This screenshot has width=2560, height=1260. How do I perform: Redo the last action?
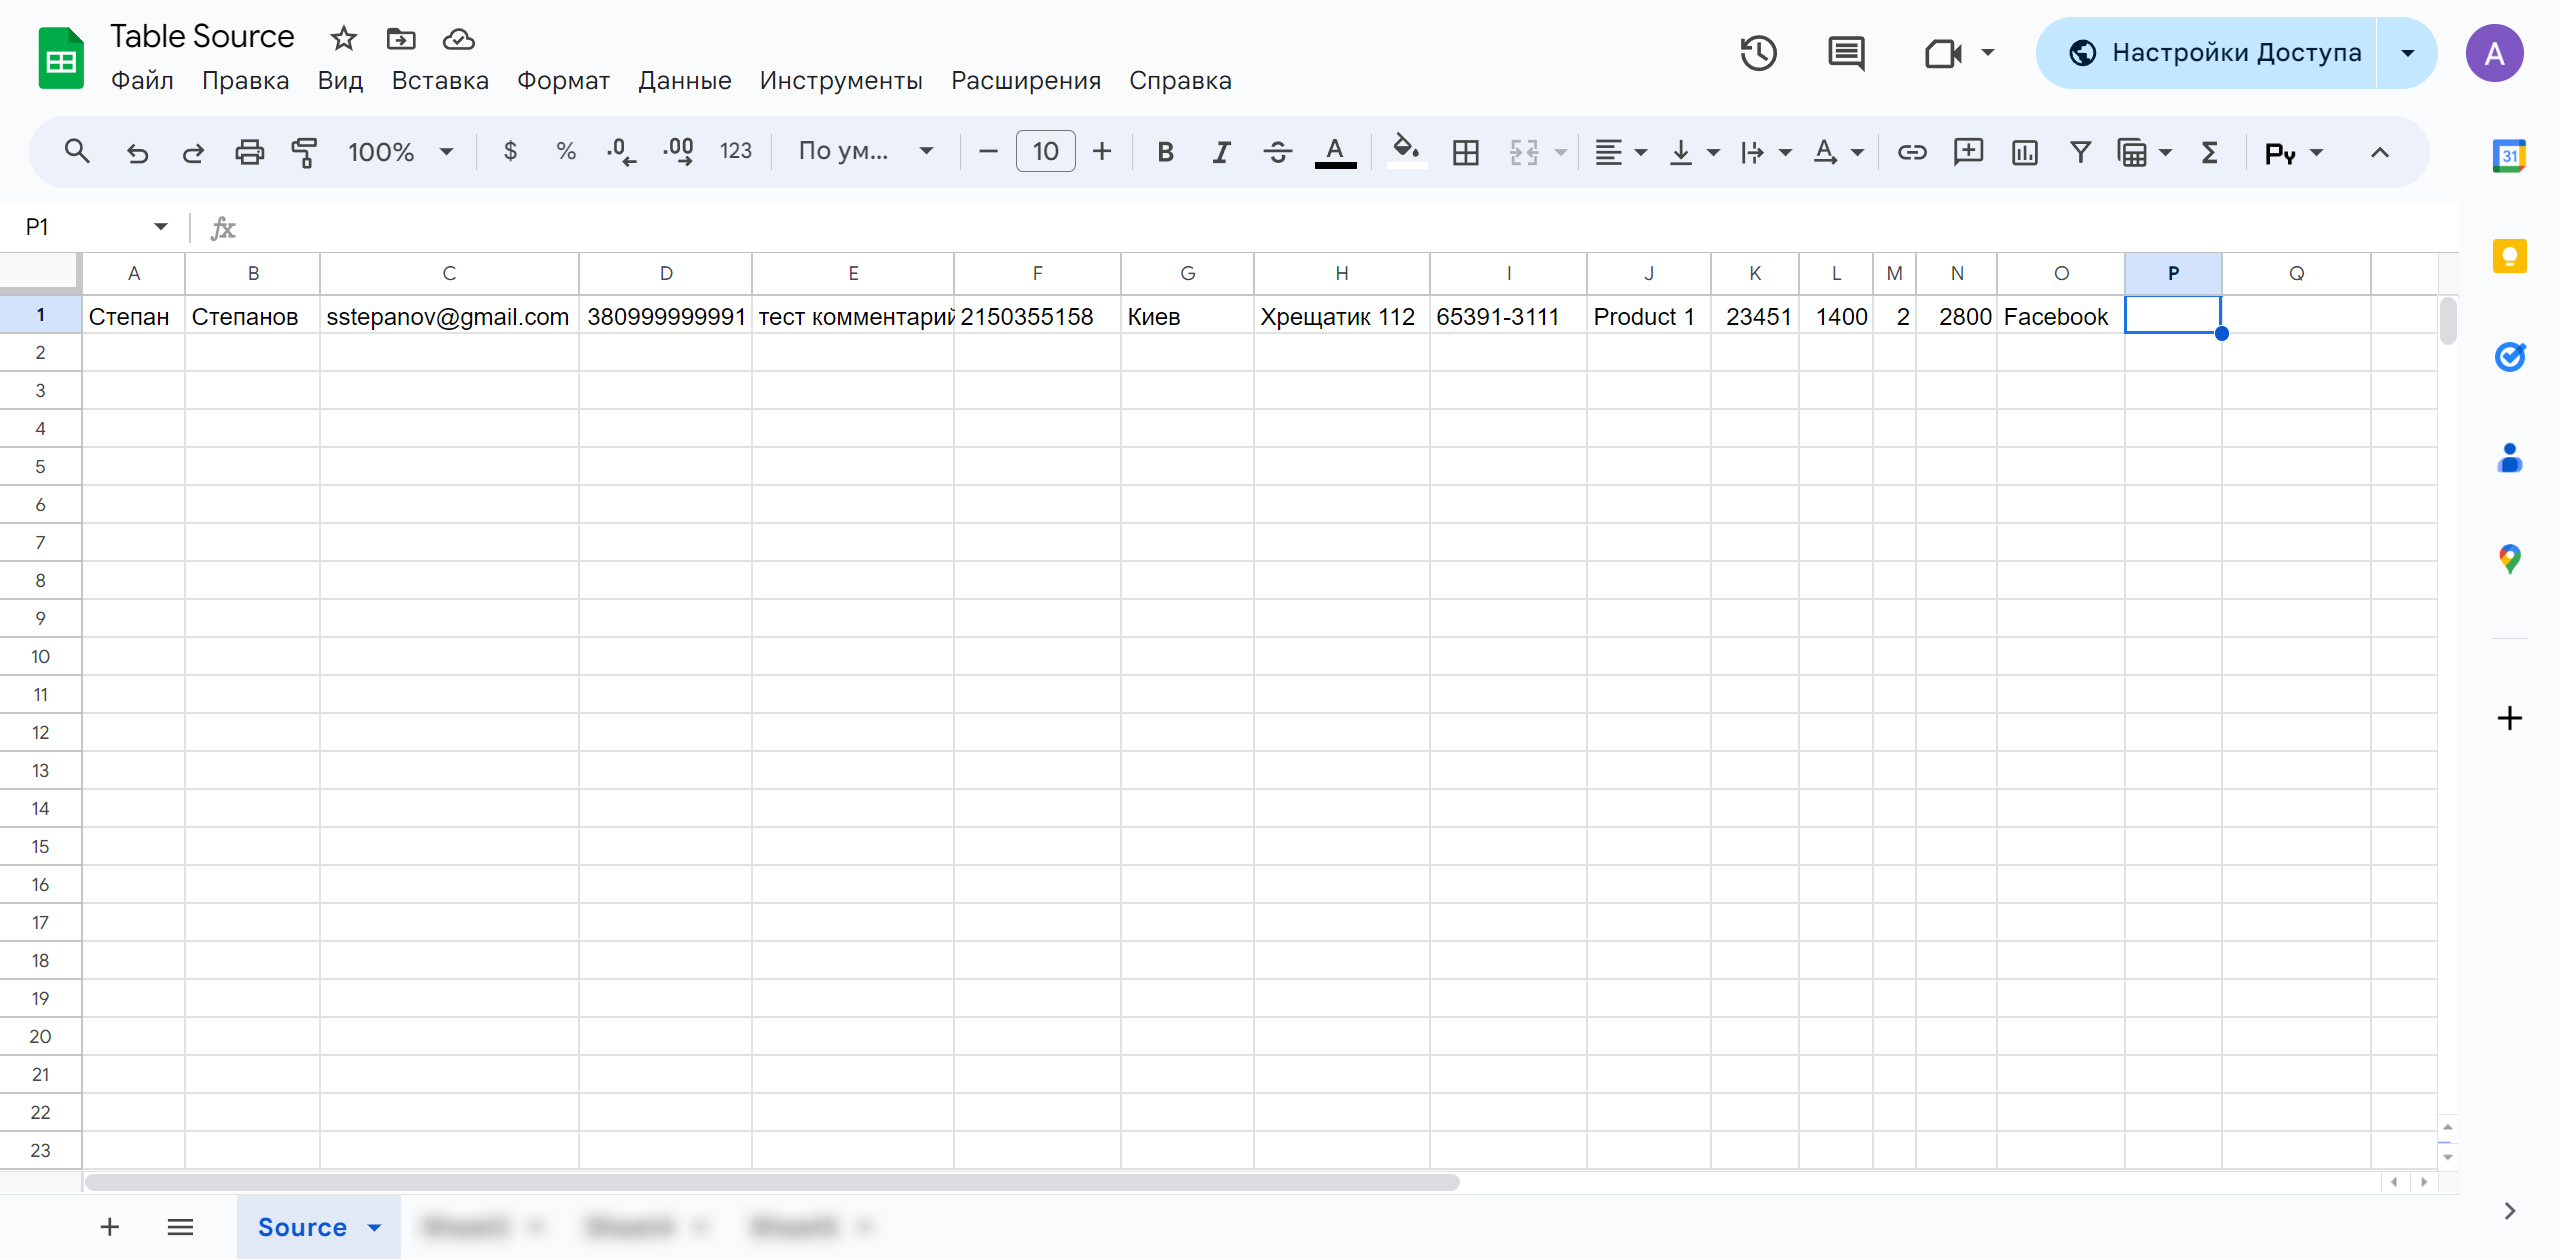[193, 152]
